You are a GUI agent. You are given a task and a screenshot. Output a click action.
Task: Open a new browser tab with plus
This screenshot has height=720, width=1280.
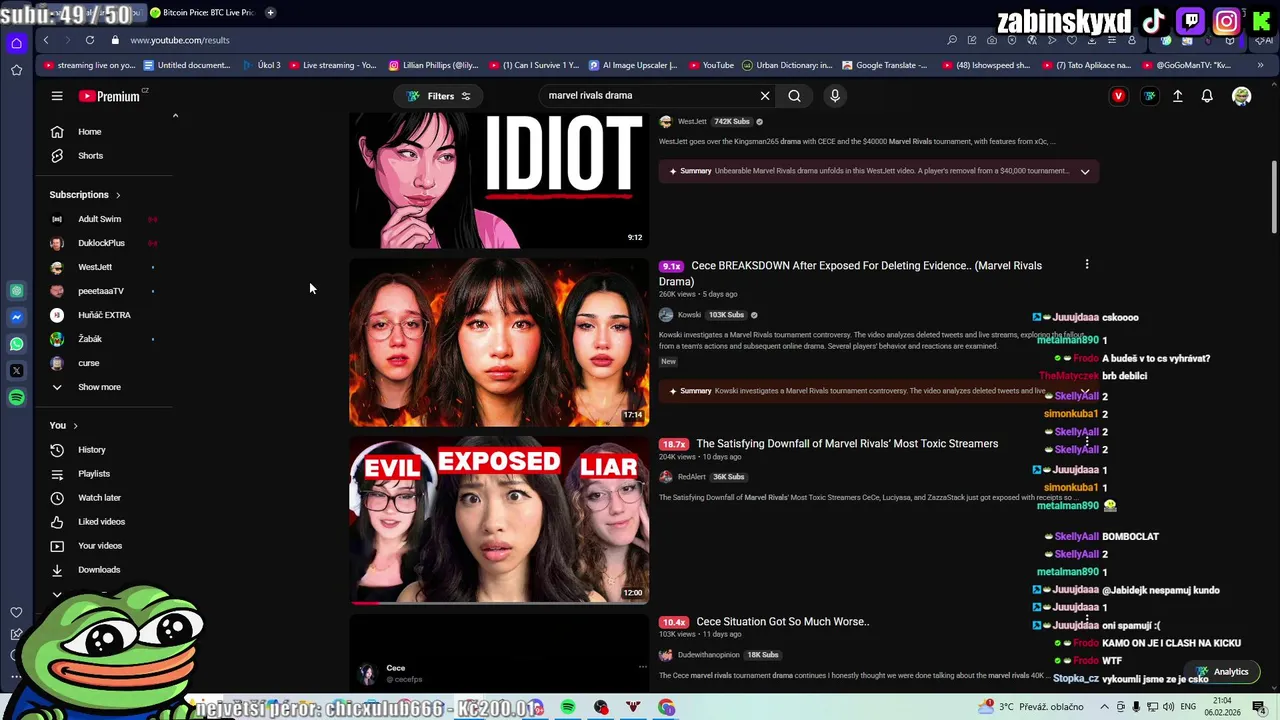(x=270, y=13)
